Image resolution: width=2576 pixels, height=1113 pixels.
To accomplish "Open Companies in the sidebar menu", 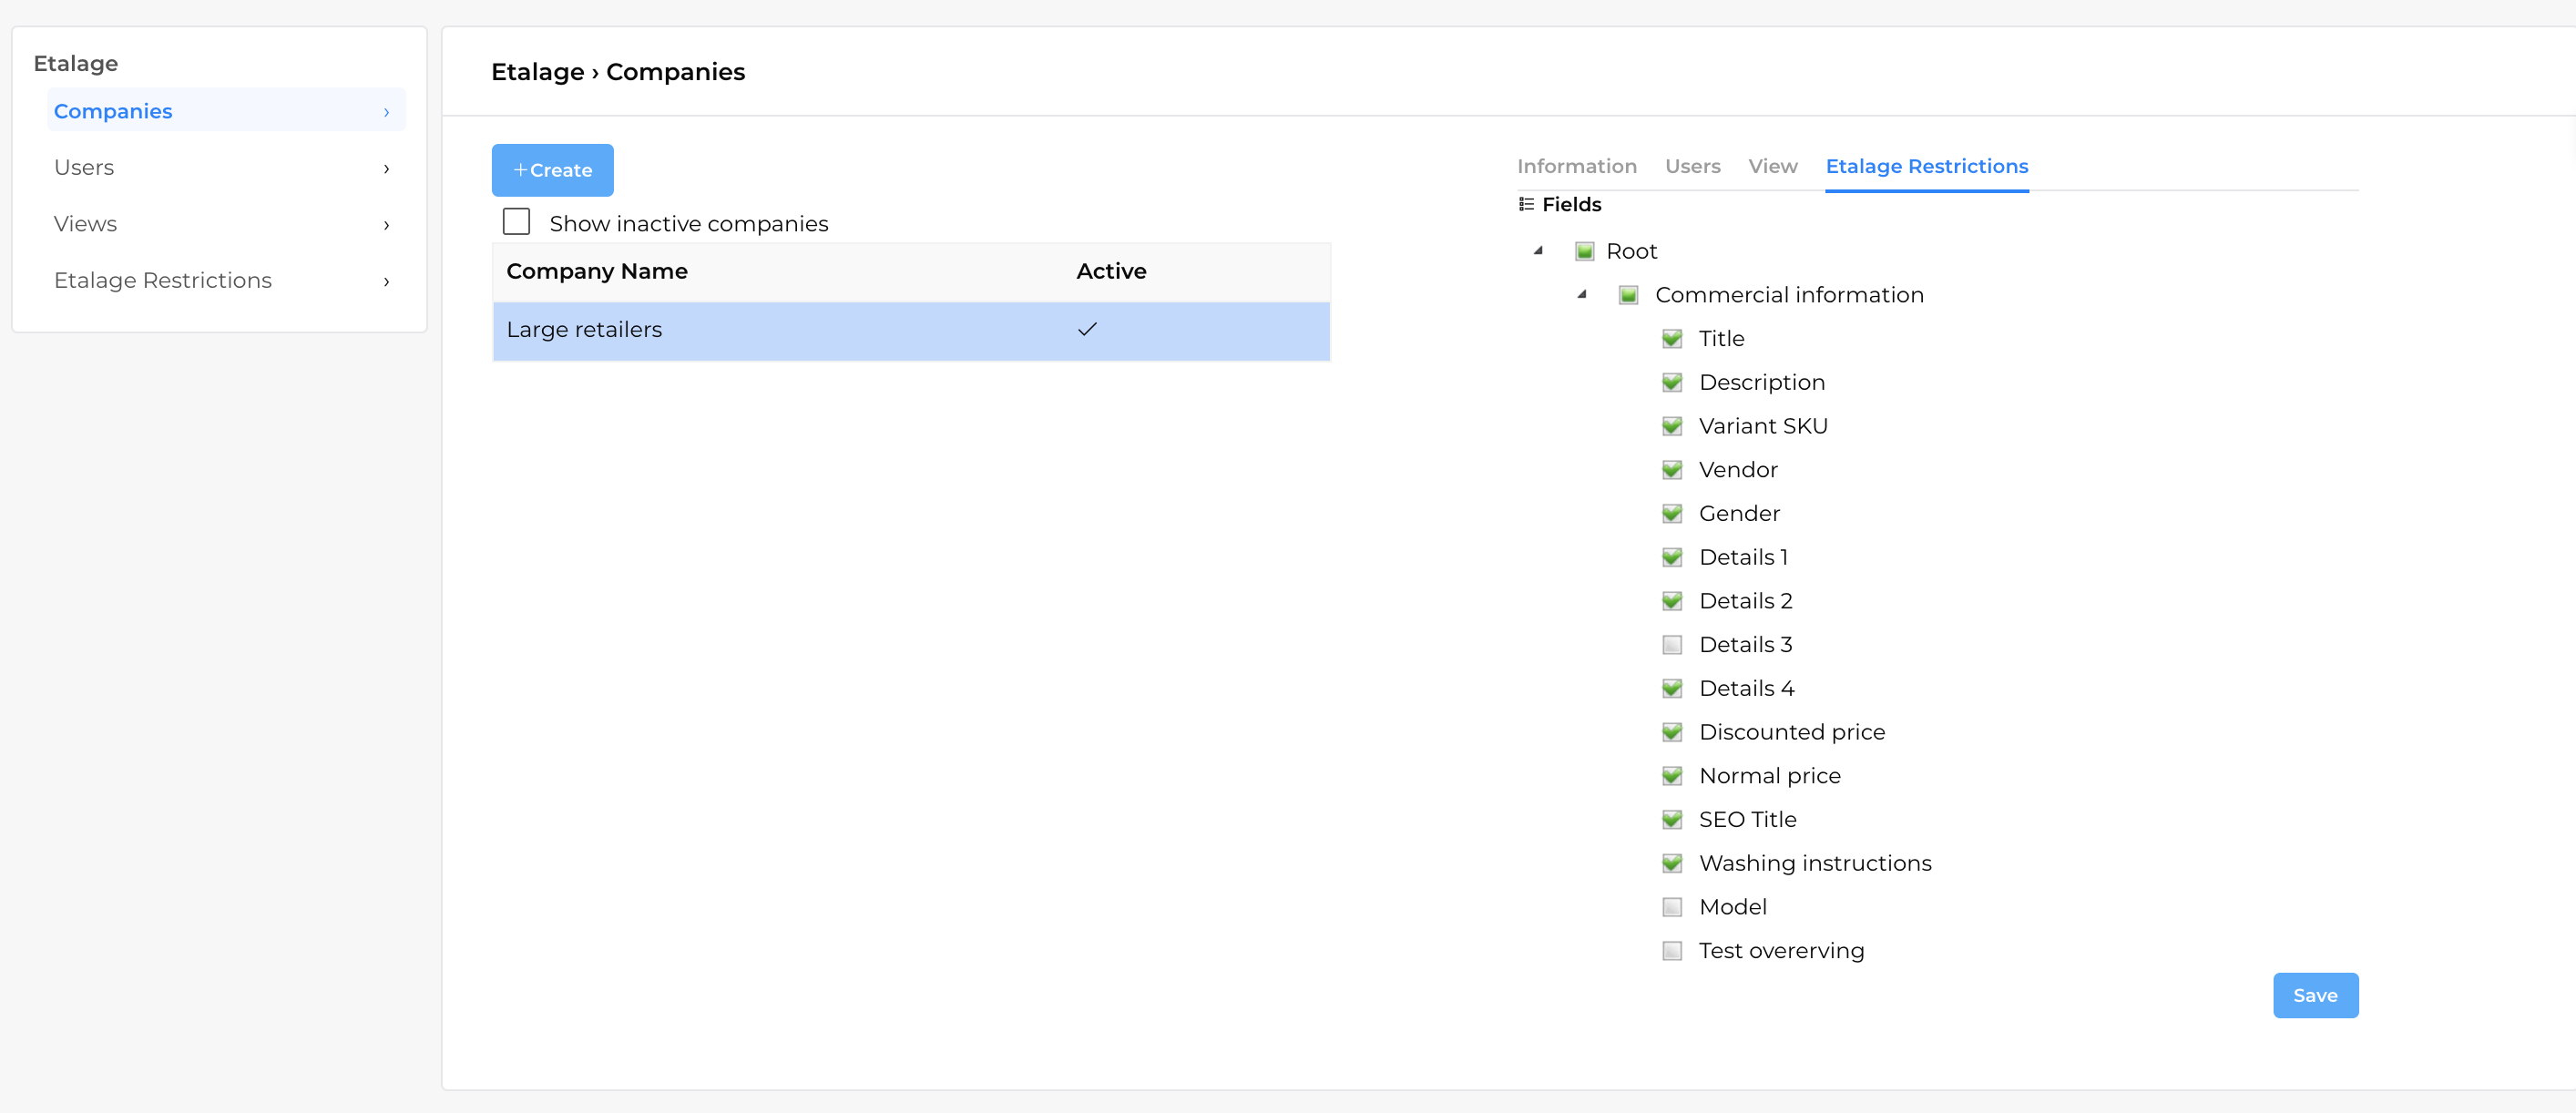I will [113, 111].
